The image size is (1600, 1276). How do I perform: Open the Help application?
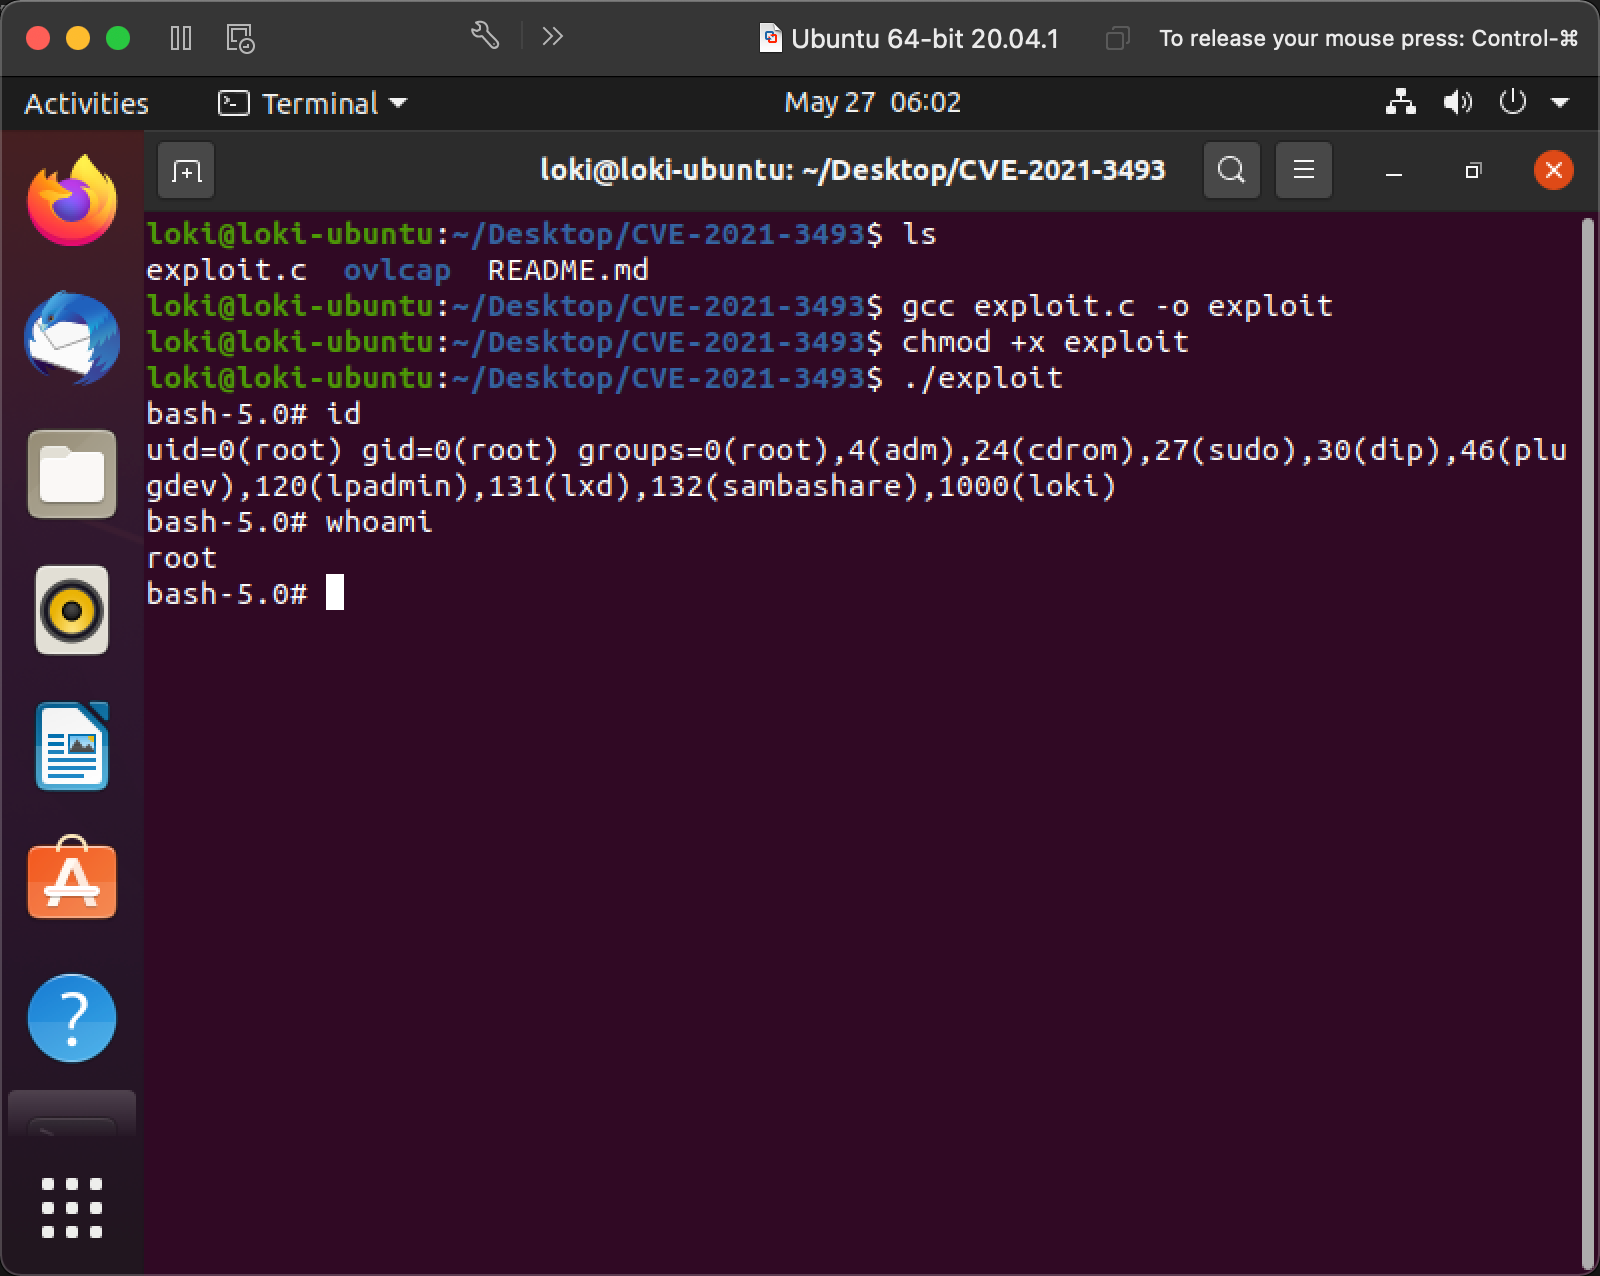[71, 1017]
